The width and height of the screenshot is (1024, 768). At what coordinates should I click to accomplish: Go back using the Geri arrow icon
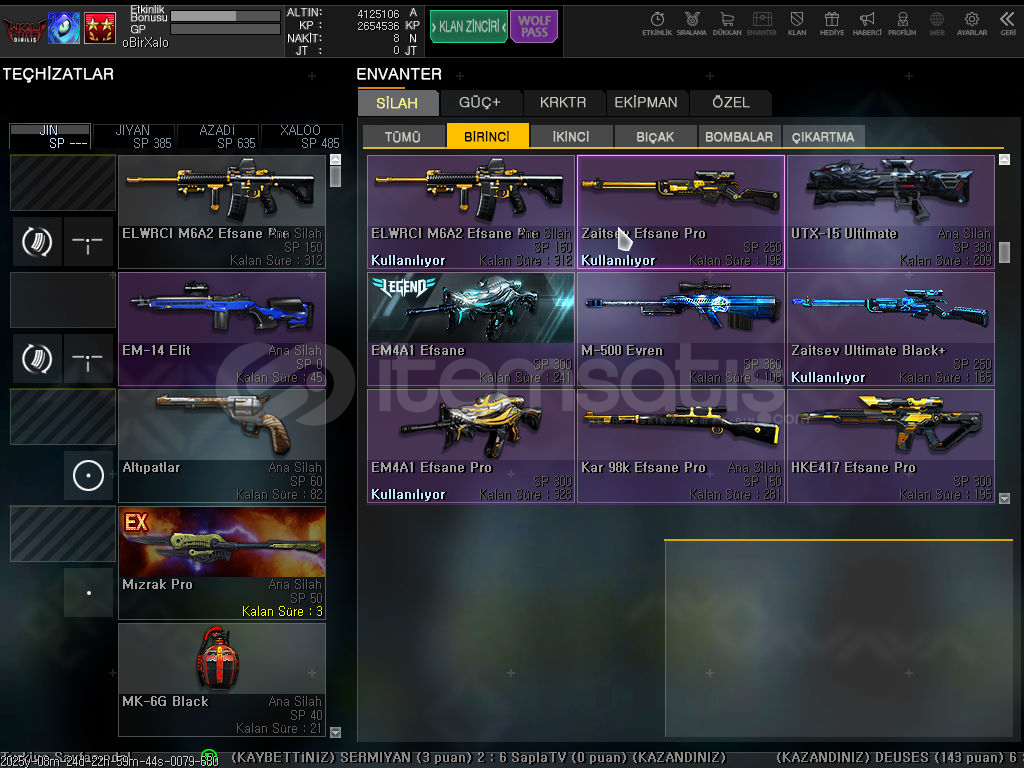pyautogui.click(x=1008, y=24)
